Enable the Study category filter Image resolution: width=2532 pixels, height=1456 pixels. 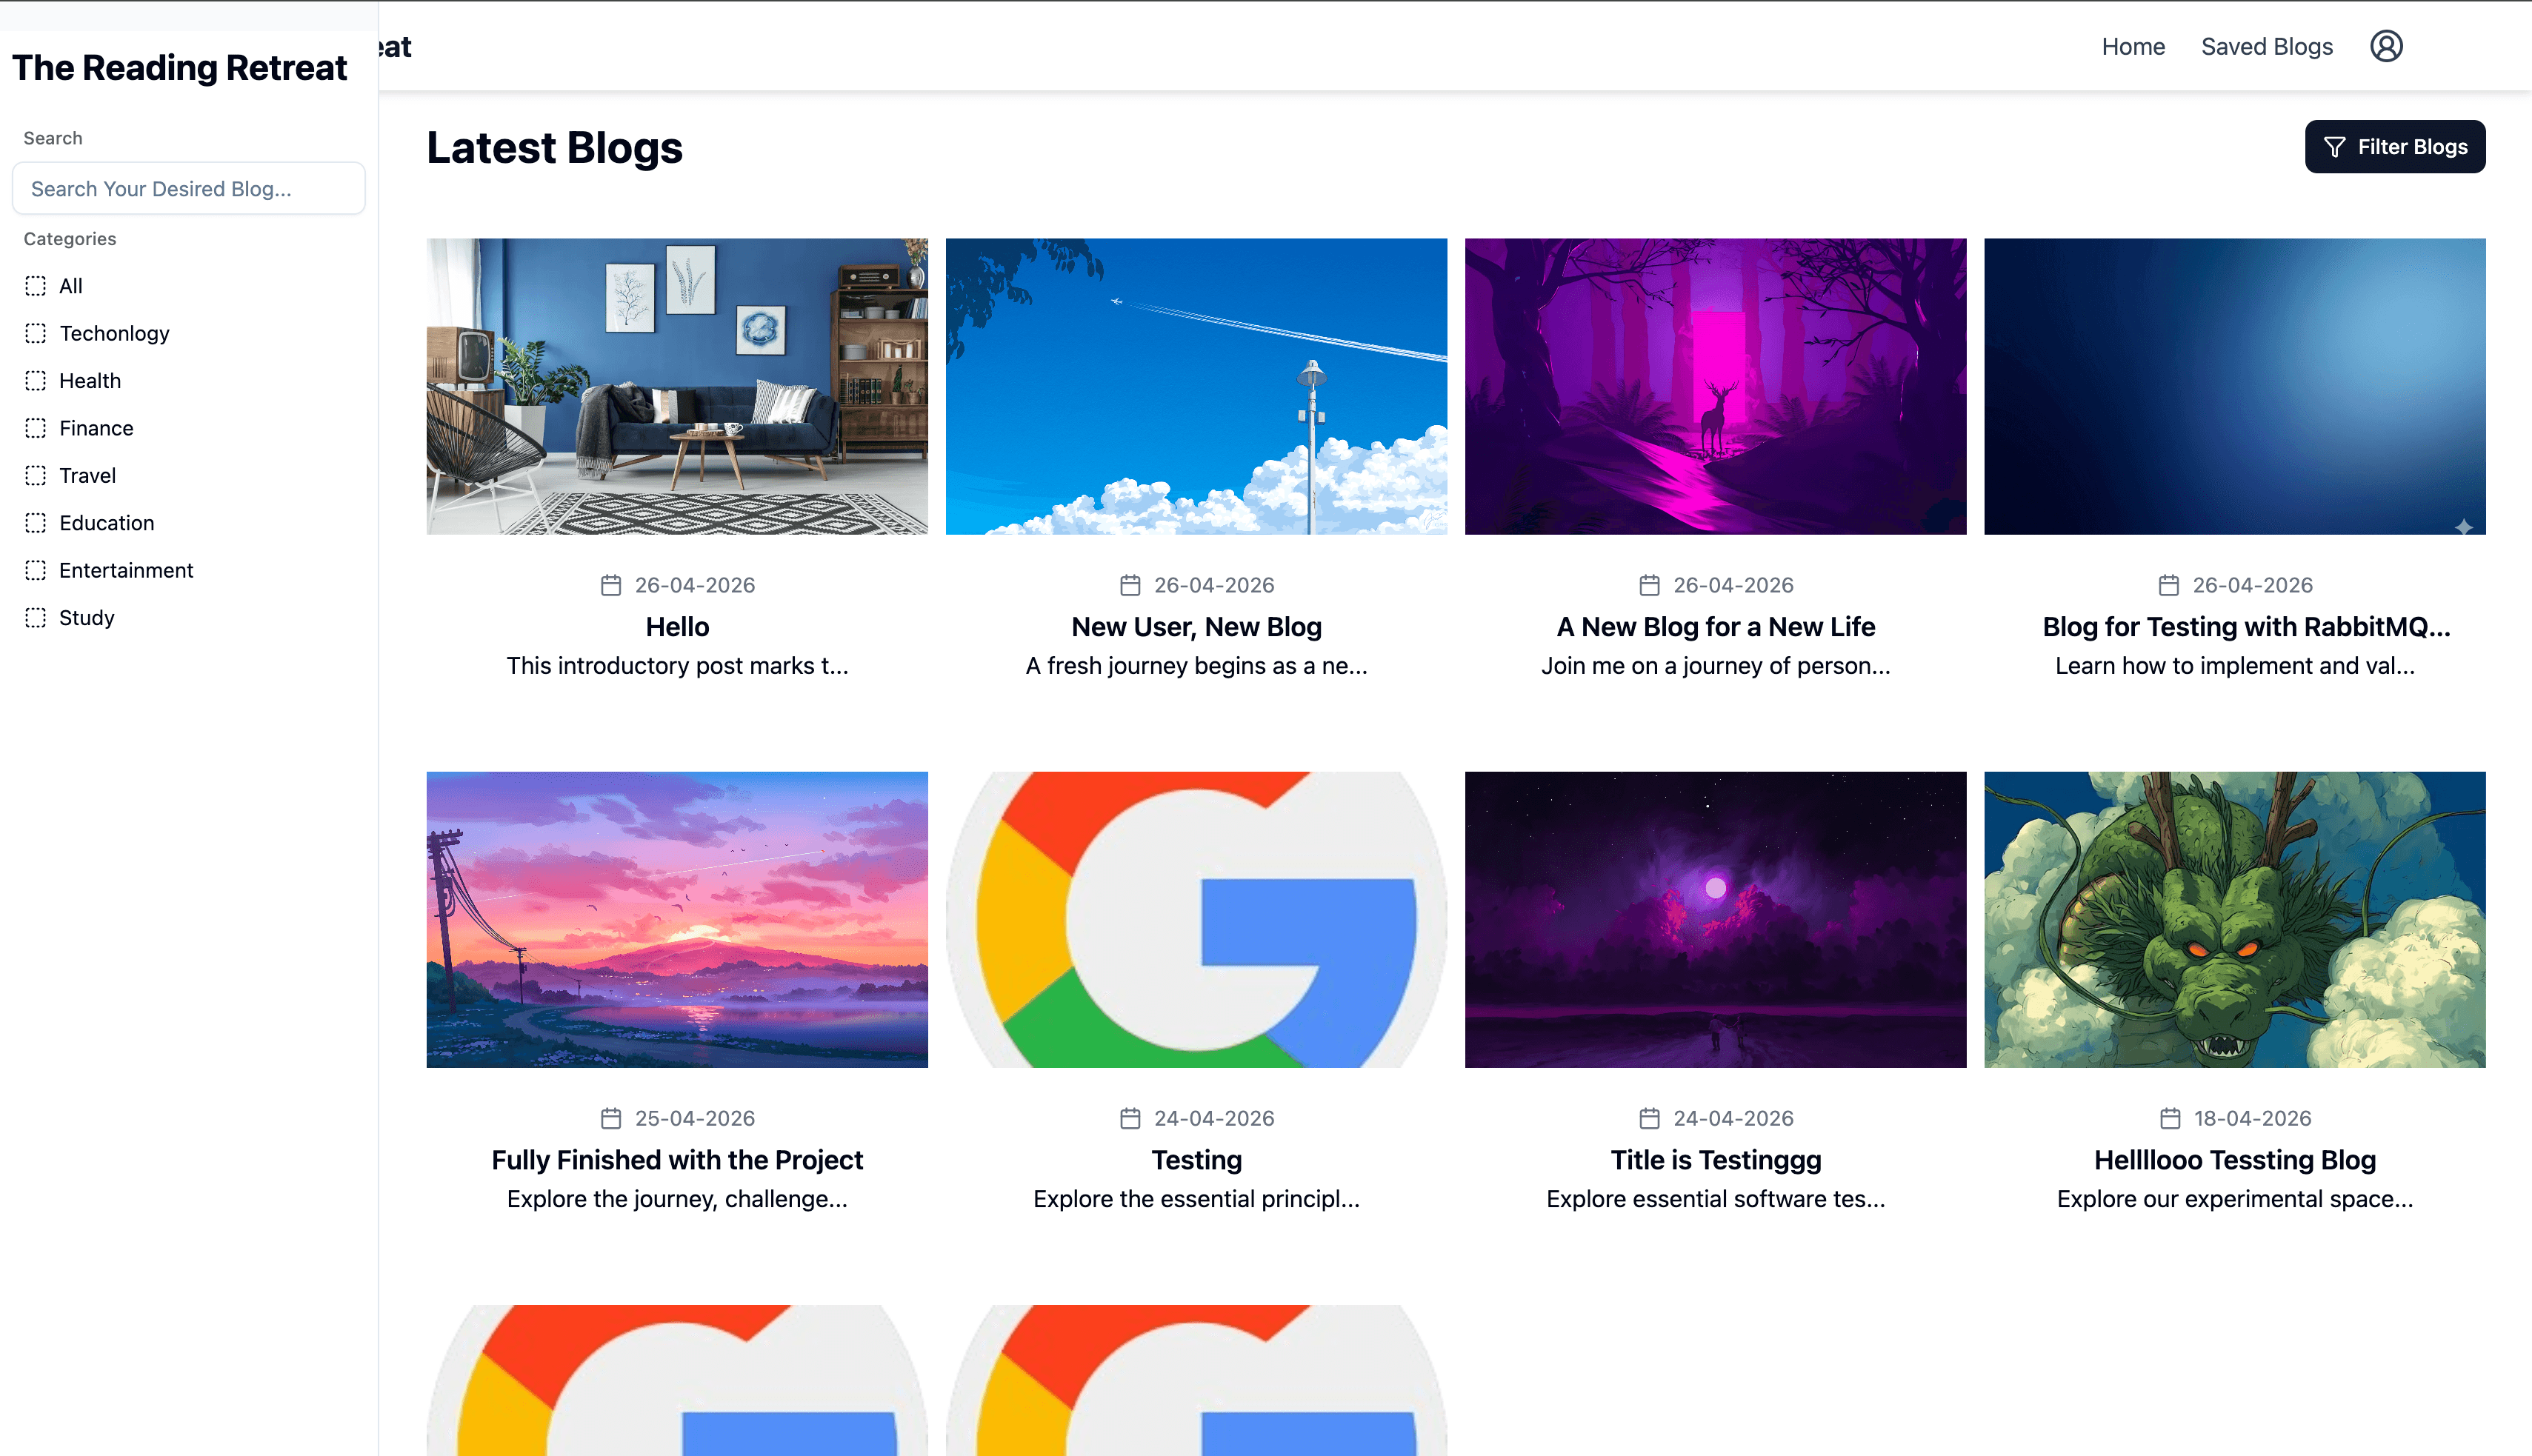[x=36, y=618]
